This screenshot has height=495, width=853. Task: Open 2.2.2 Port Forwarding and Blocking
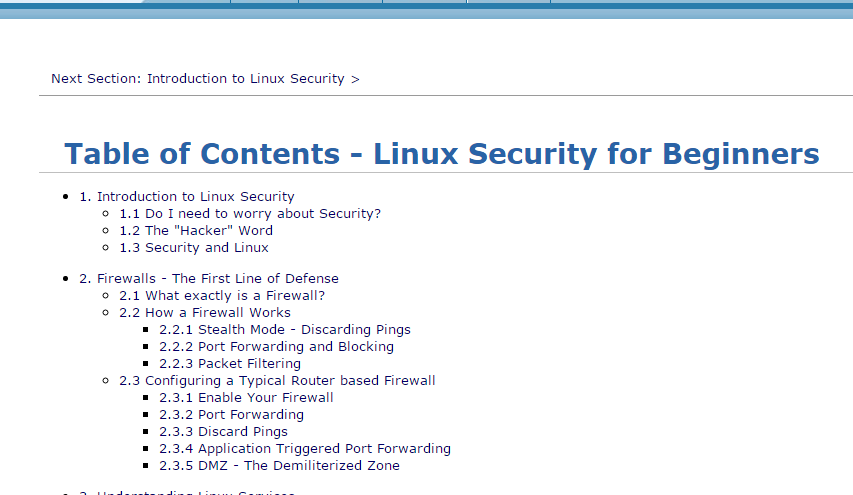point(276,346)
